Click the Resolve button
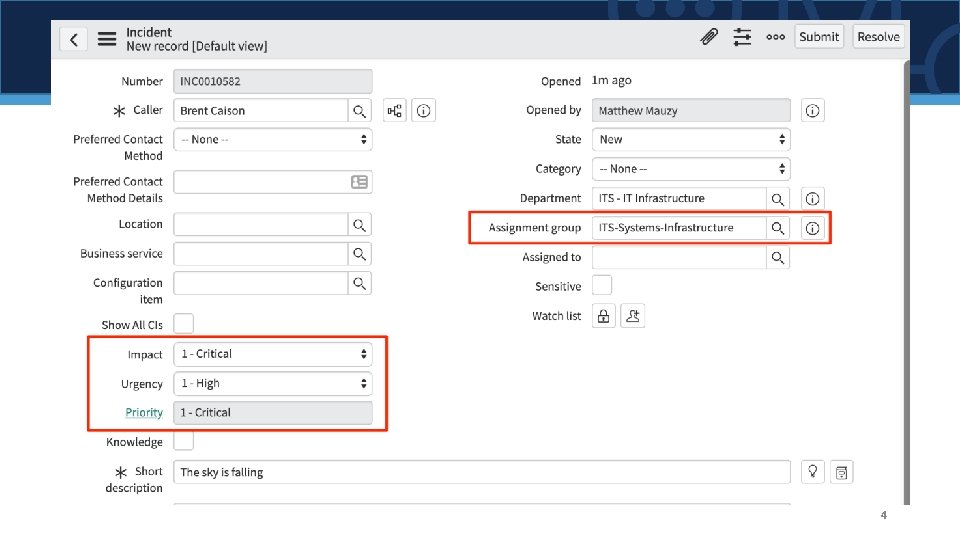 (878, 37)
